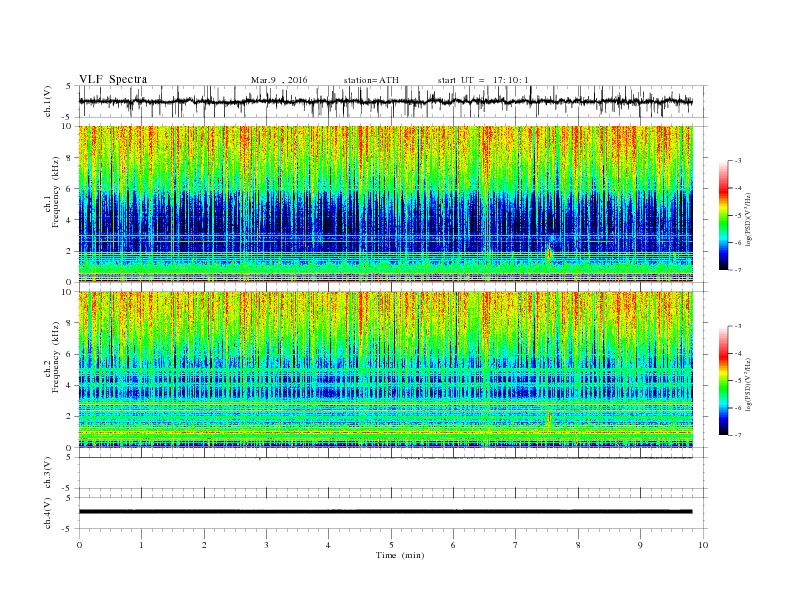
Task: Click time axis tick label "10" at the right end
Action: (x=703, y=545)
